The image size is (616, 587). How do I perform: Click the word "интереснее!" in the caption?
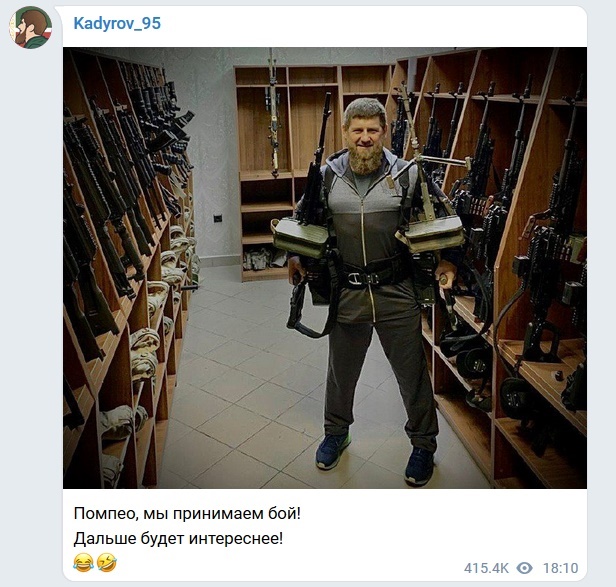click(236, 538)
